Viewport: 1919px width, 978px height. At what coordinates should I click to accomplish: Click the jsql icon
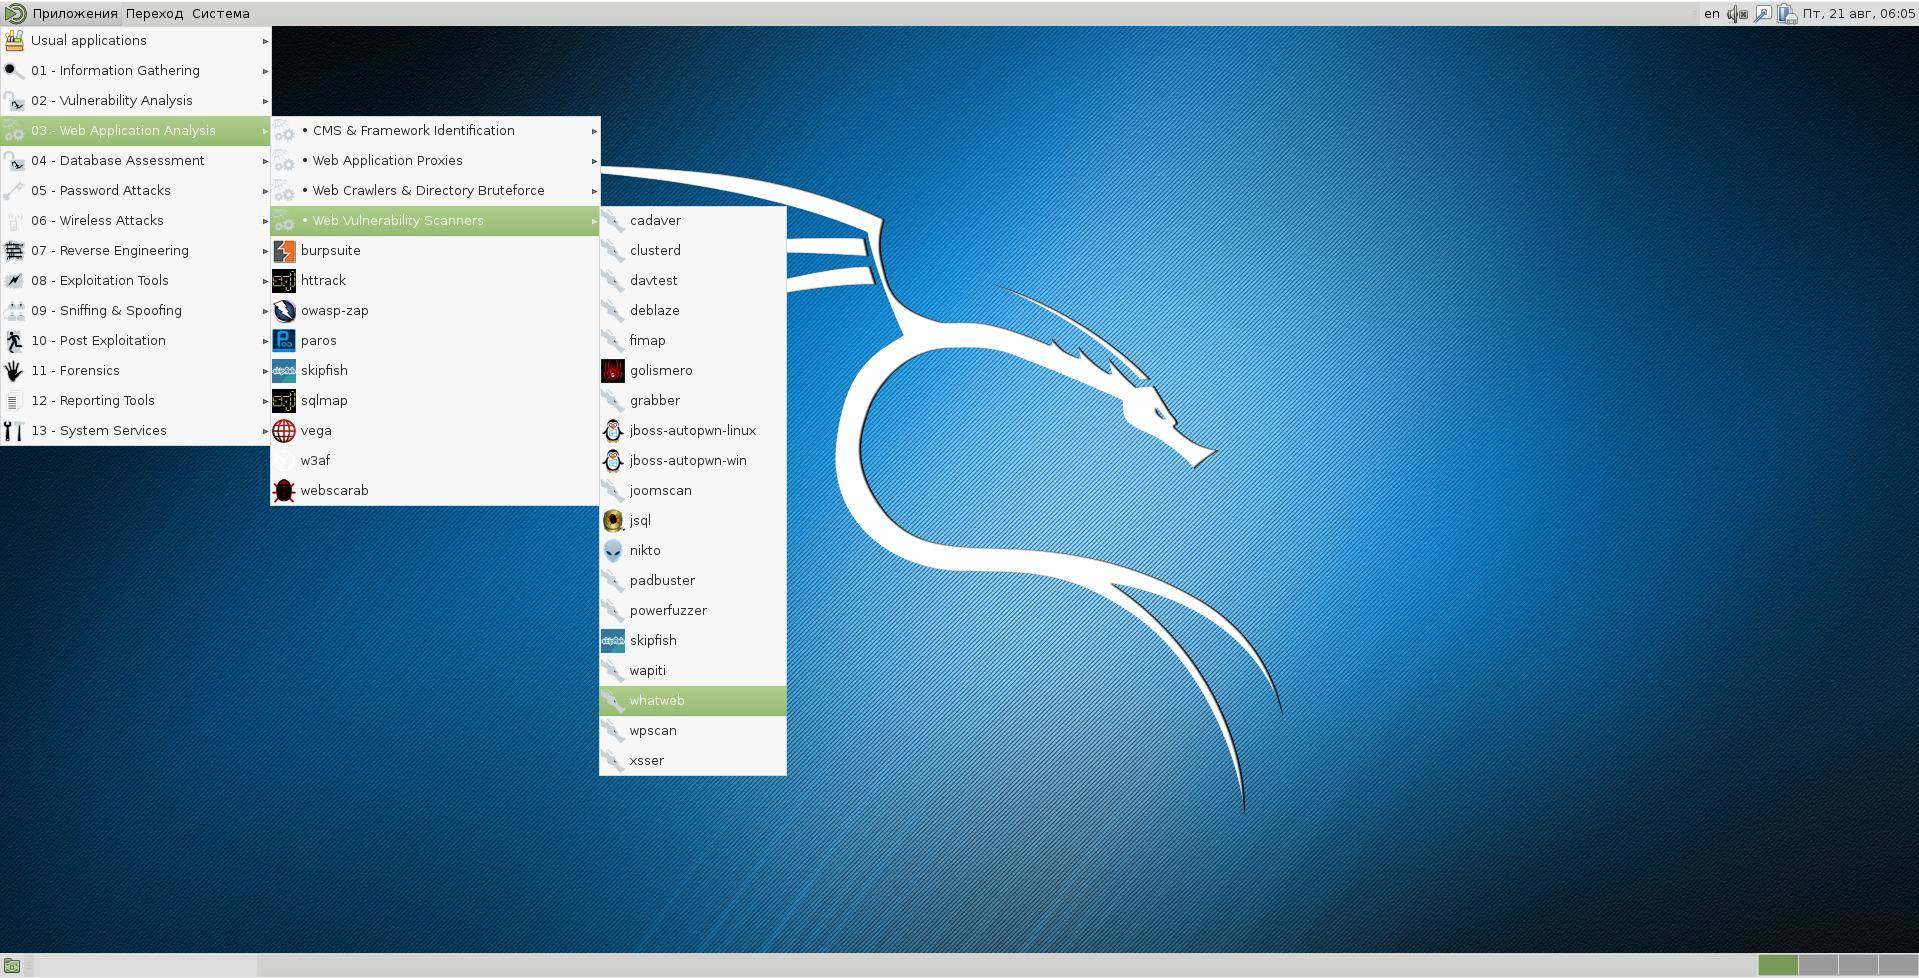613,521
